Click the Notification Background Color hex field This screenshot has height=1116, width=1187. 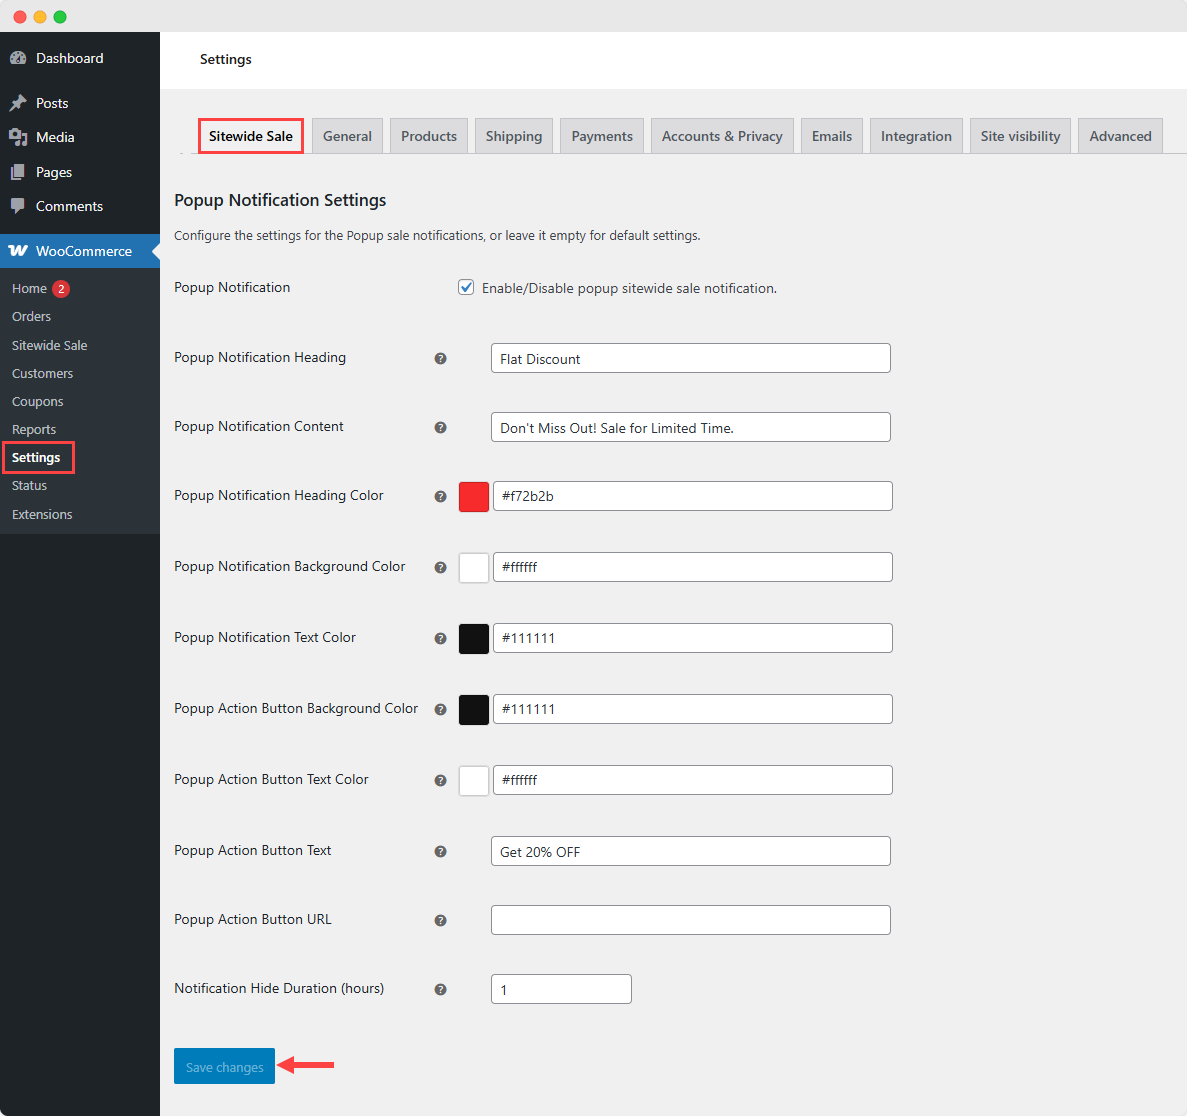click(x=693, y=567)
